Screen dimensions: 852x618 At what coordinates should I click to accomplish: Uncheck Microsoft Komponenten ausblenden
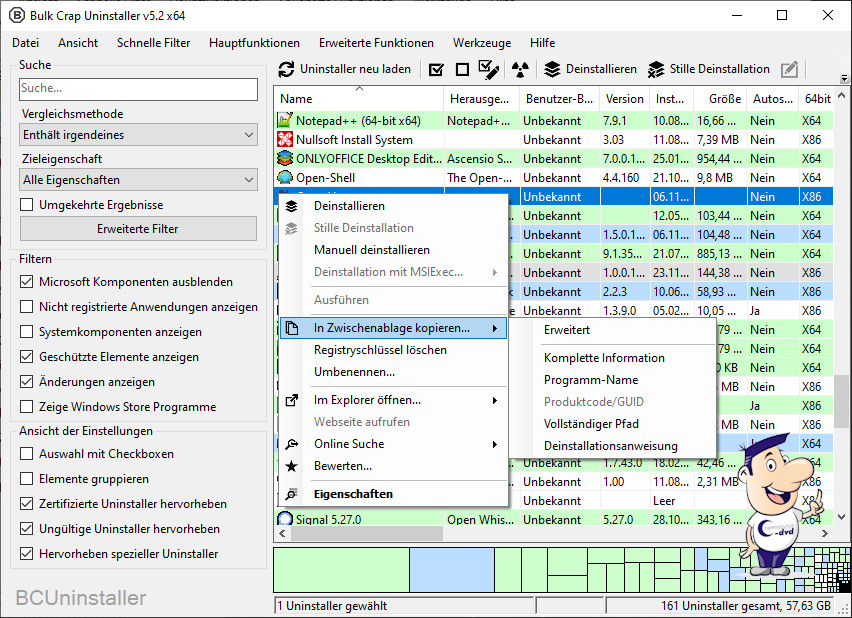27,282
